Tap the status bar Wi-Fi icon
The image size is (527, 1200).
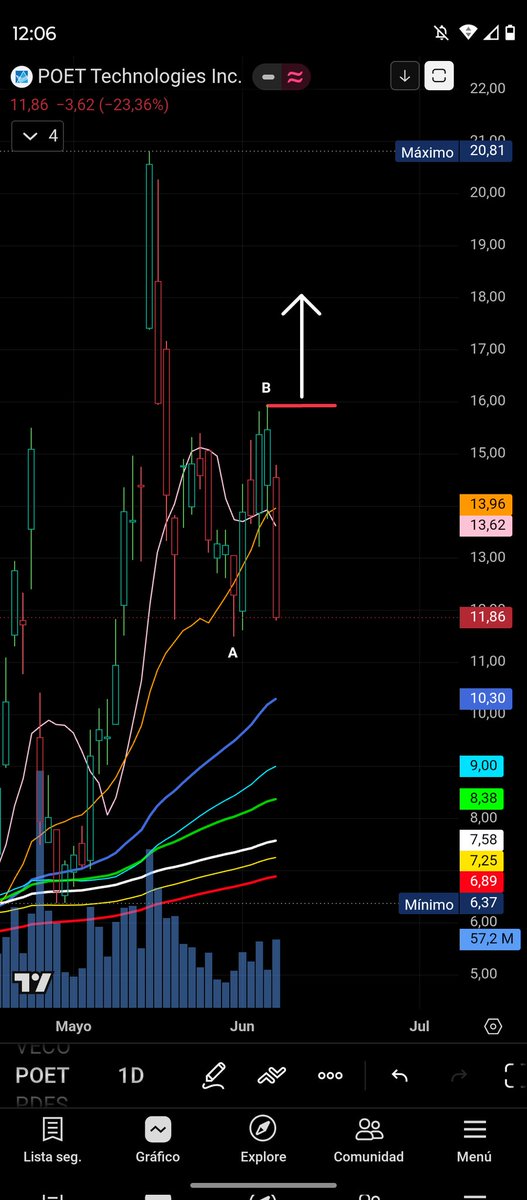click(x=467, y=33)
